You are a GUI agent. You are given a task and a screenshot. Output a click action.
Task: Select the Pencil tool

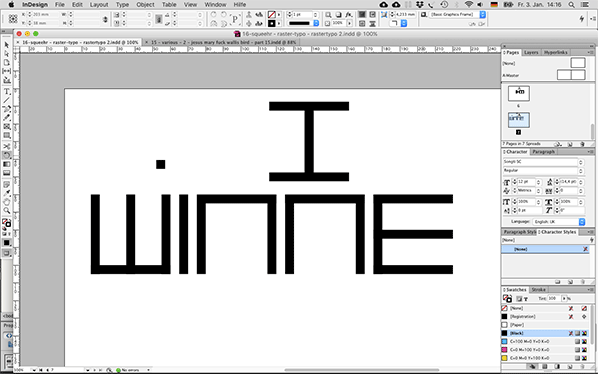(x=6, y=118)
